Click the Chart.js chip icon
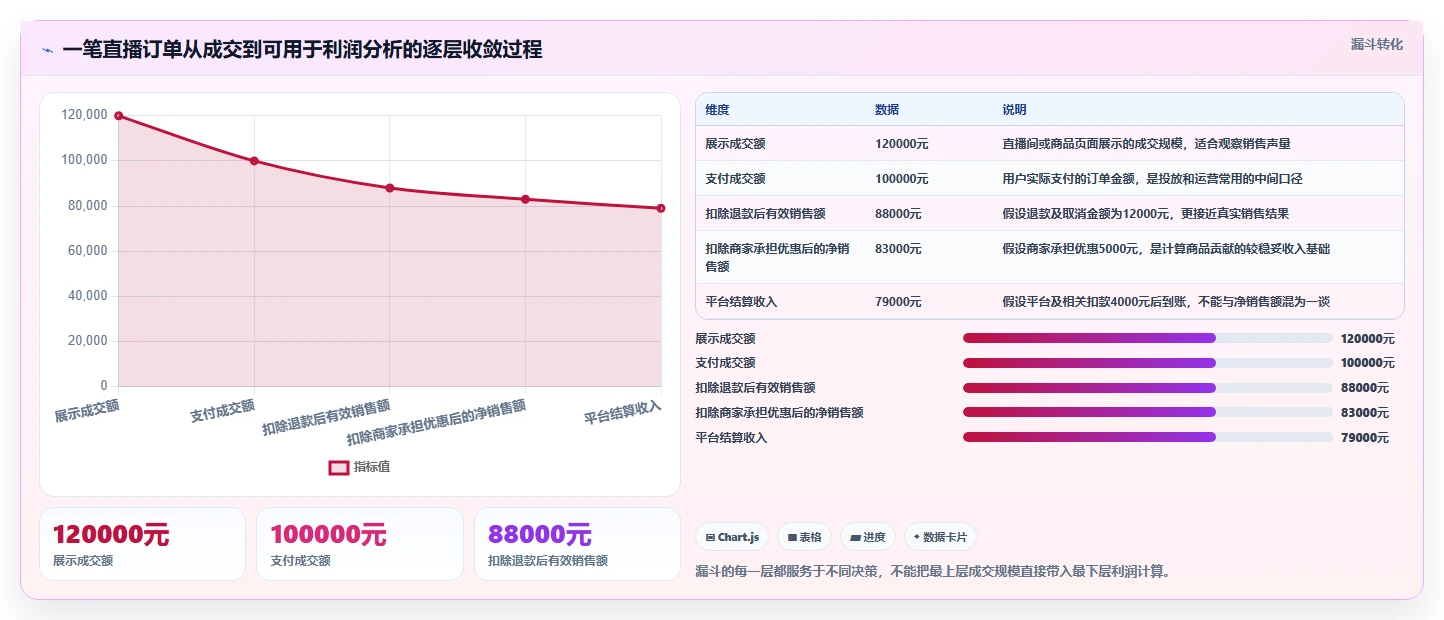This screenshot has width=1444, height=620. pos(710,537)
